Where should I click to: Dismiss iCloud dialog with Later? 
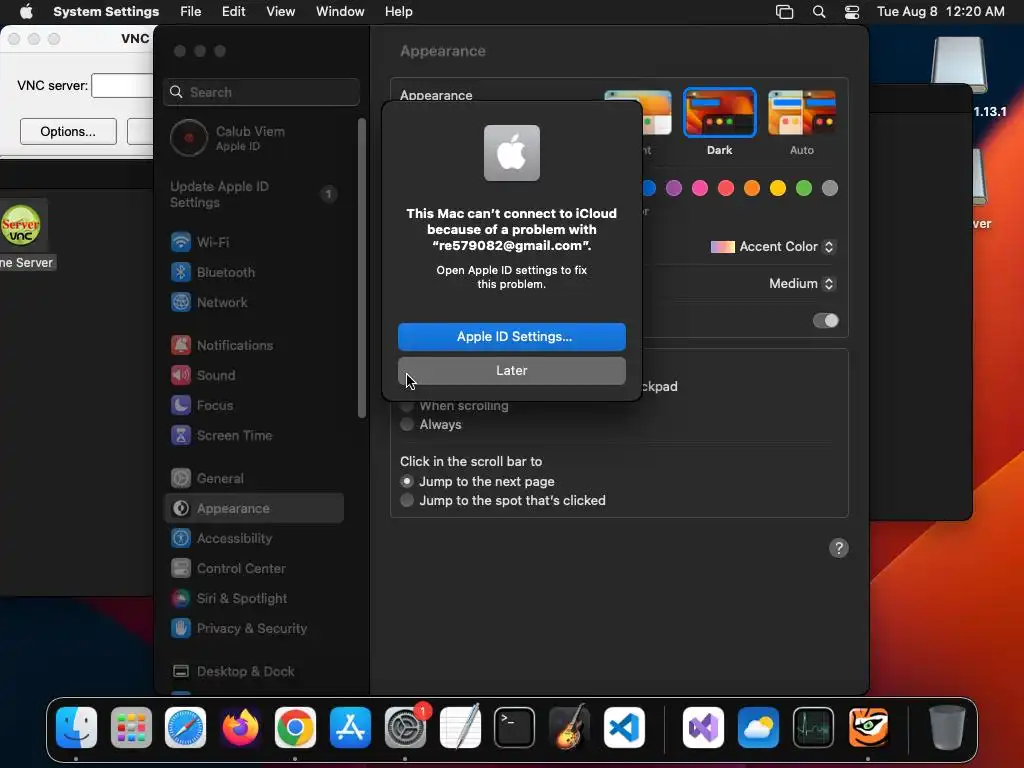[512, 371]
